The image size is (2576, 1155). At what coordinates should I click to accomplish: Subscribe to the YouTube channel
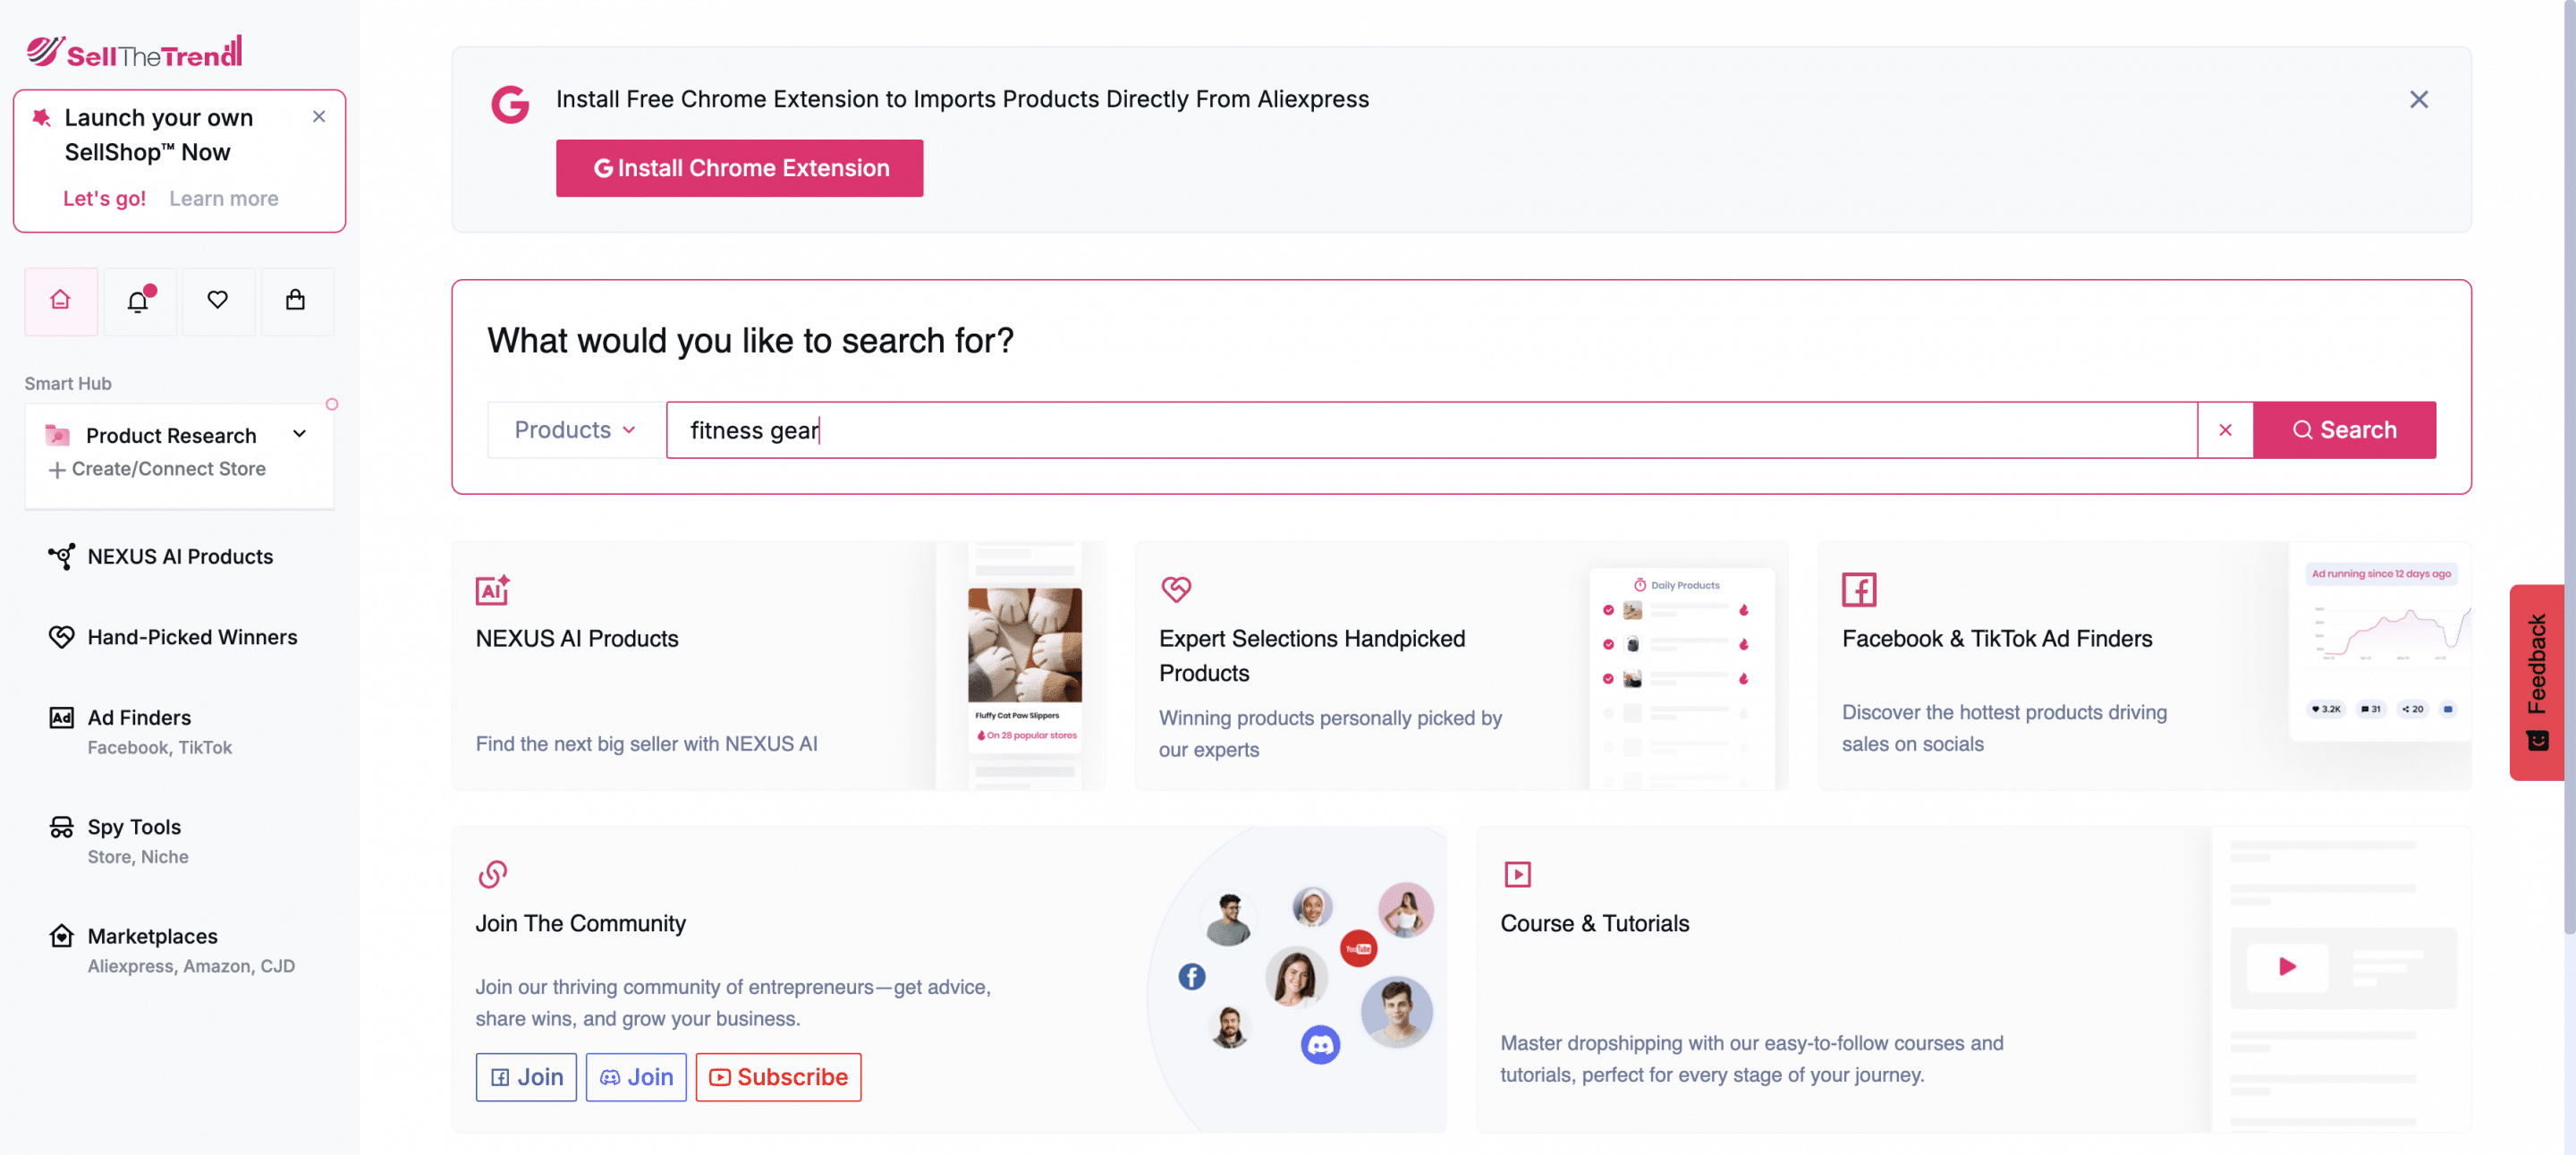click(x=778, y=1077)
